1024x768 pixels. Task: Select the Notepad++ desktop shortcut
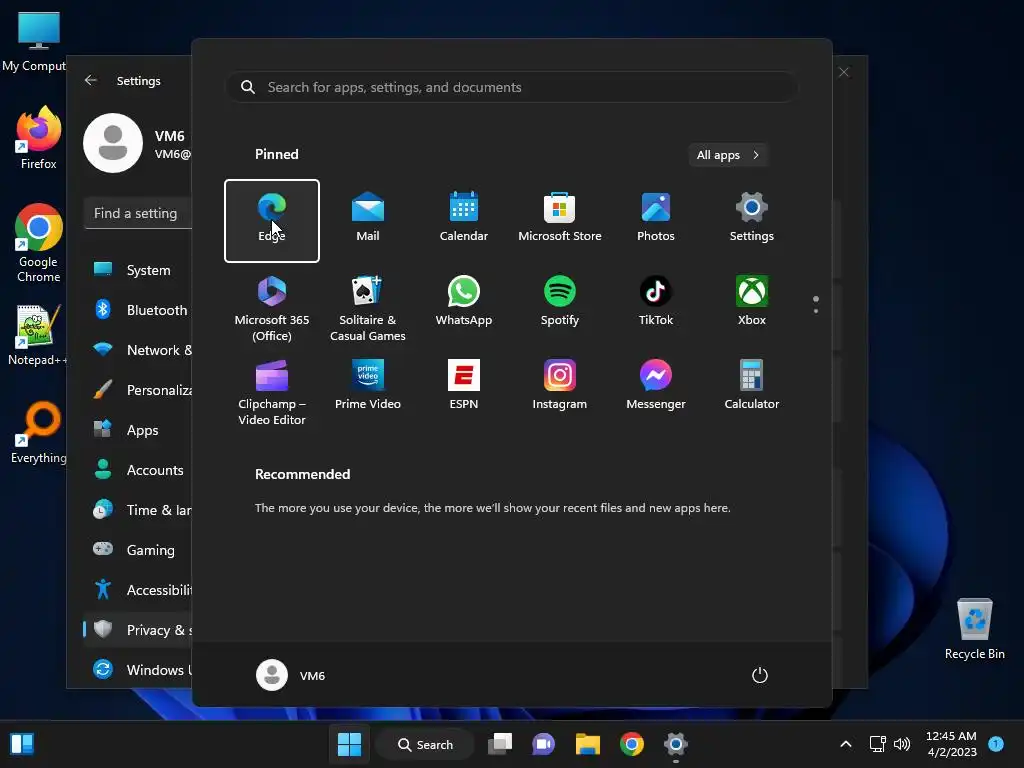point(38,334)
